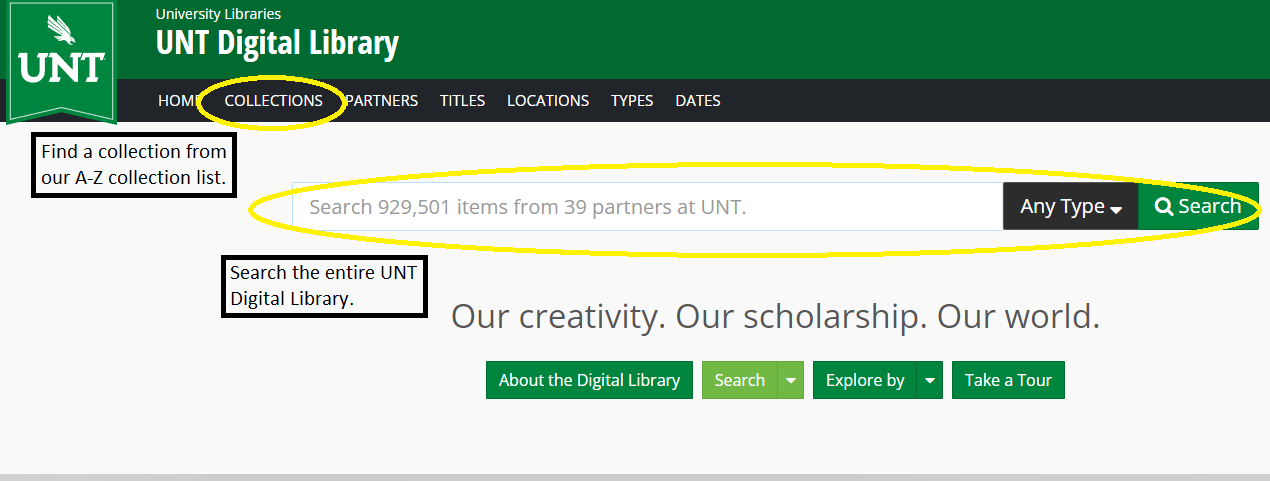Click into the main search text field
This screenshot has width=1270, height=481.
[x=646, y=207]
